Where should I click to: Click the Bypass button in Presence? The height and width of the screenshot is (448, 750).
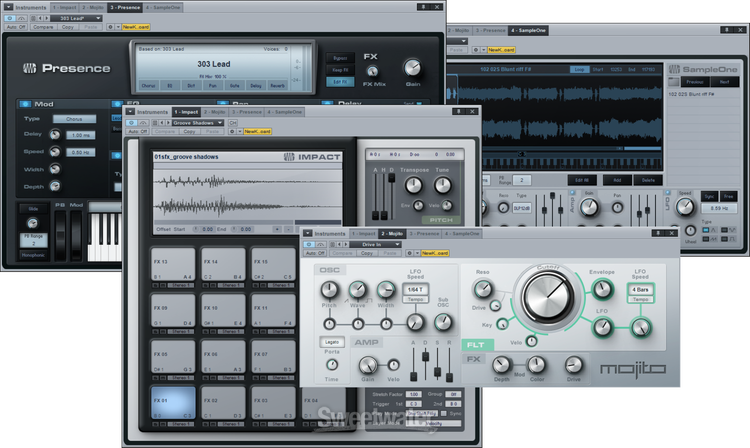(338, 59)
